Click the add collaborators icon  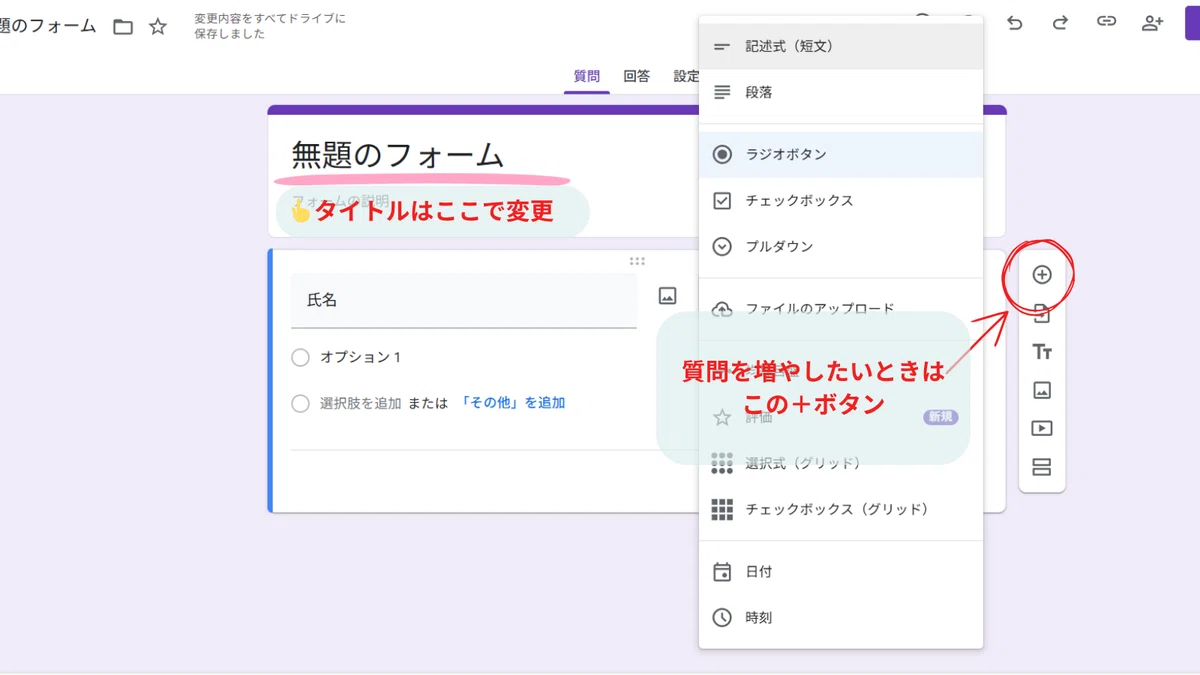pyautogui.click(x=1153, y=23)
